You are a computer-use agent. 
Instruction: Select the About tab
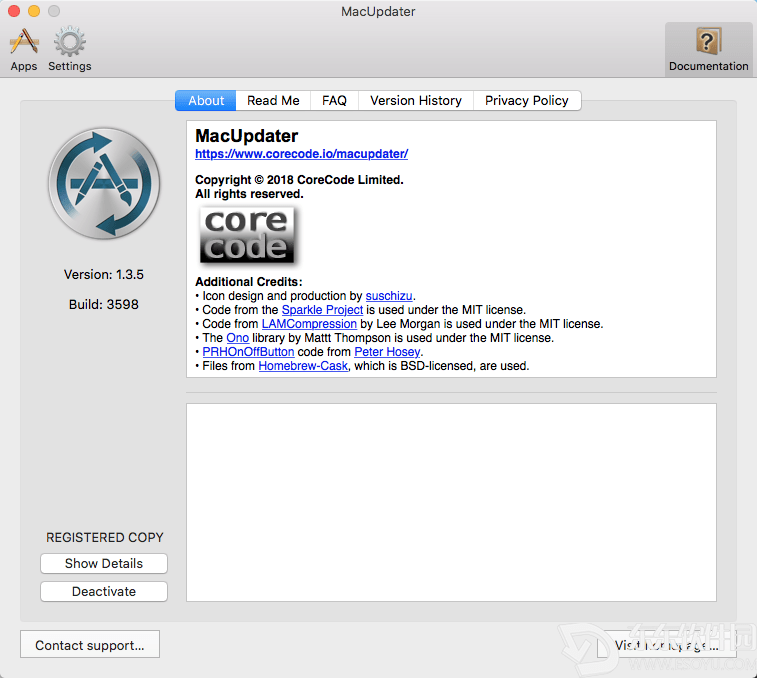[206, 100]
